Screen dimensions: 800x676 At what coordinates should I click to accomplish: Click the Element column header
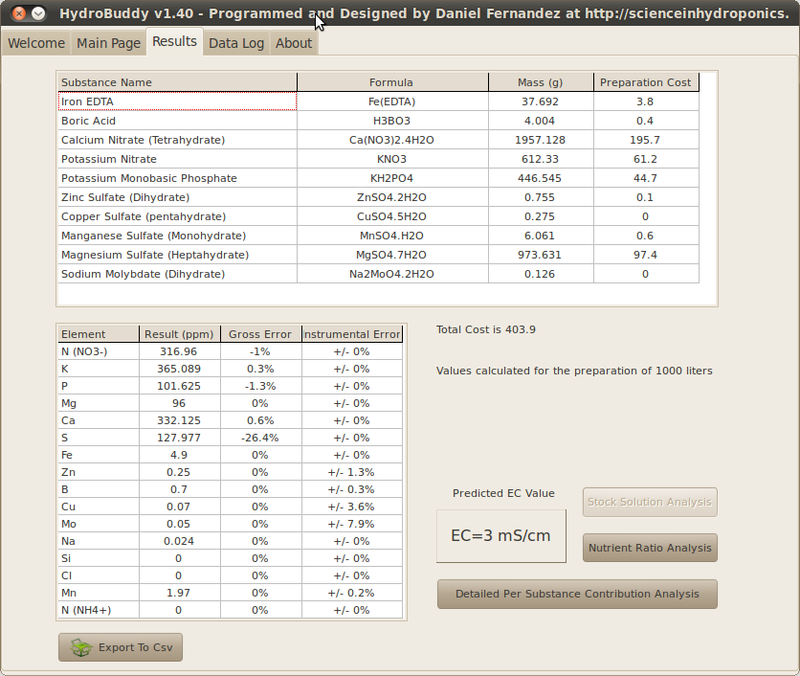pos(98,334)
